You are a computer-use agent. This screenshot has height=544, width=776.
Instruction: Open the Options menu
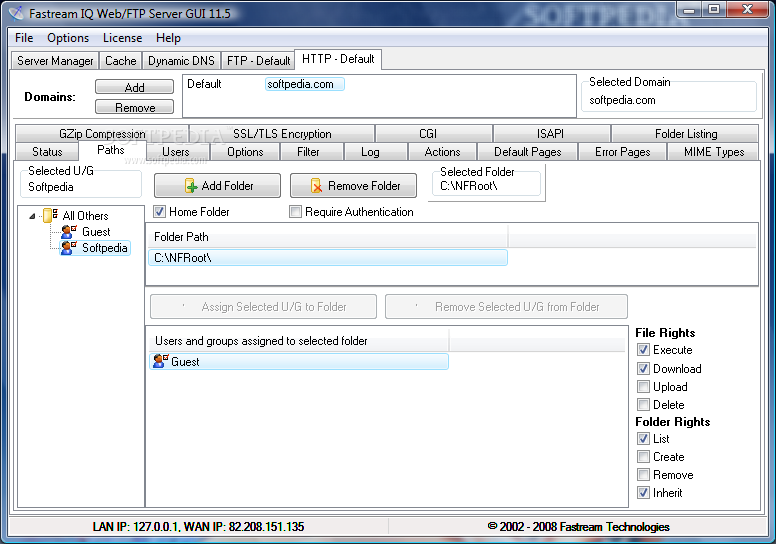coord(68,38)
